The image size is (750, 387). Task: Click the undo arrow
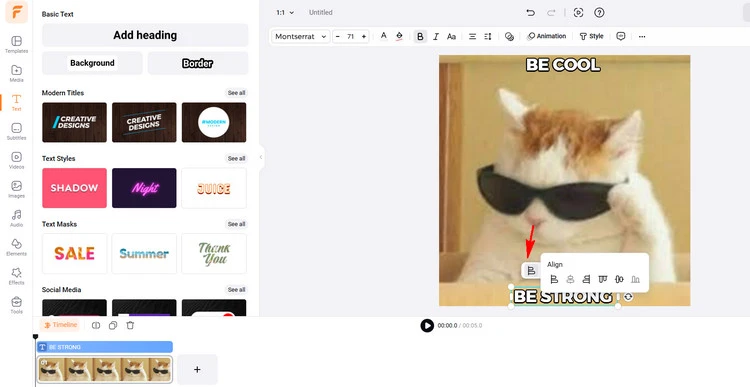pos(530,12)
